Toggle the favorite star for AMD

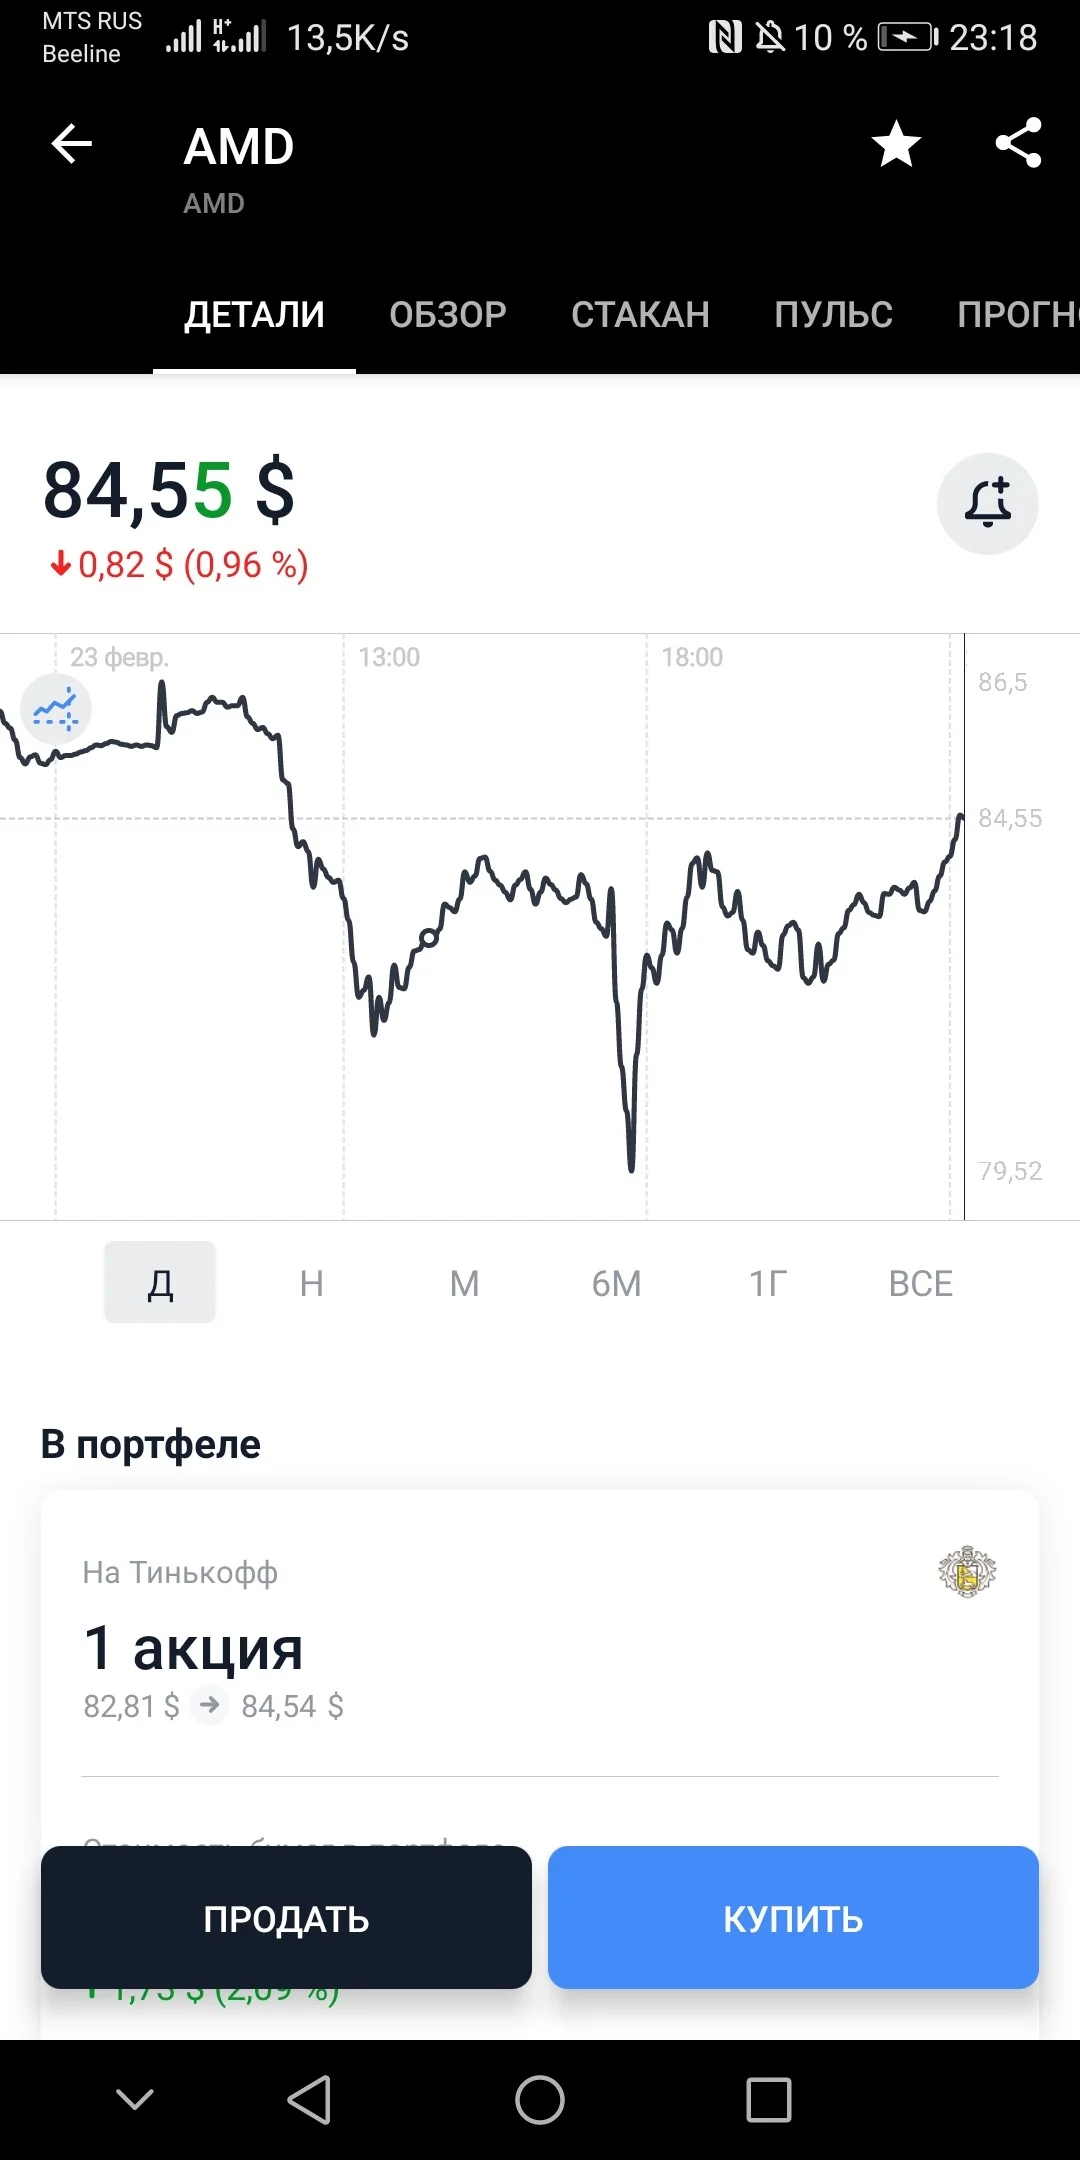click(896, 144)
